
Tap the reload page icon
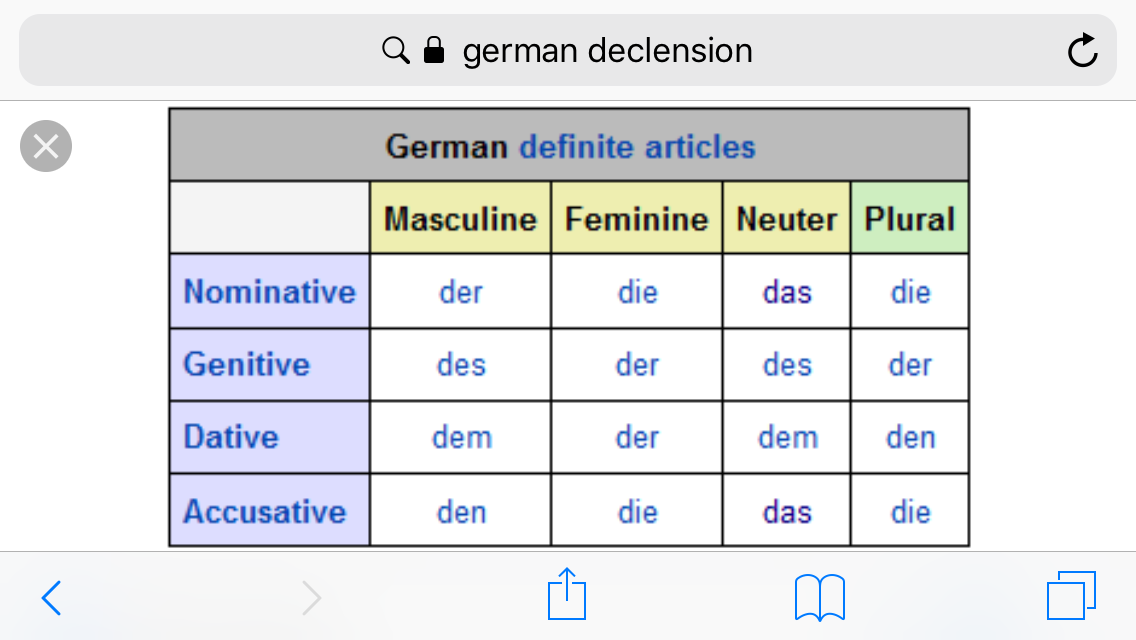click(x=1082, y=50)
